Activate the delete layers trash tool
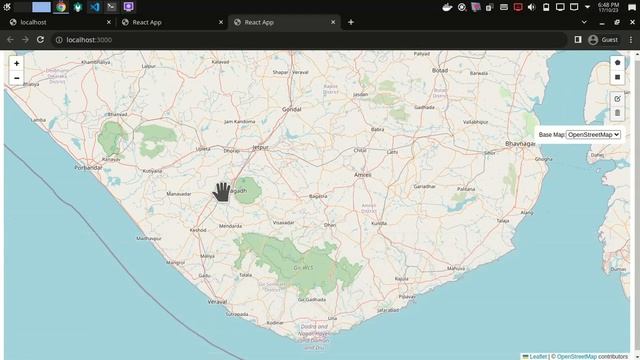 pyautogui.click(x=617, y=113)
